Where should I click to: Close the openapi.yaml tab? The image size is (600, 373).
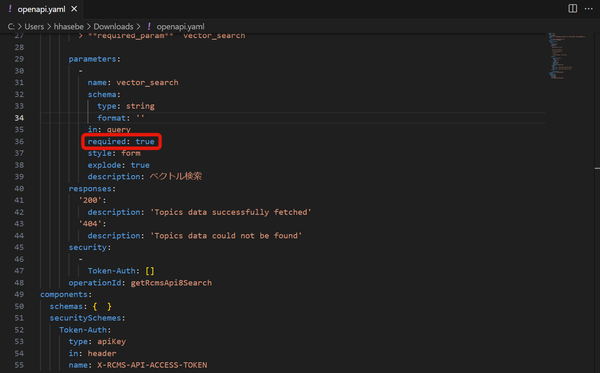point(74,9)
